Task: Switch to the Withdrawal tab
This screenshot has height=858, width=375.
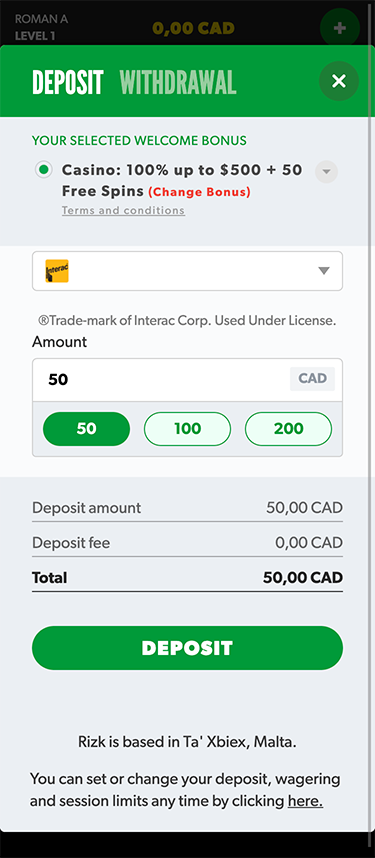Action: click(178, 82)
